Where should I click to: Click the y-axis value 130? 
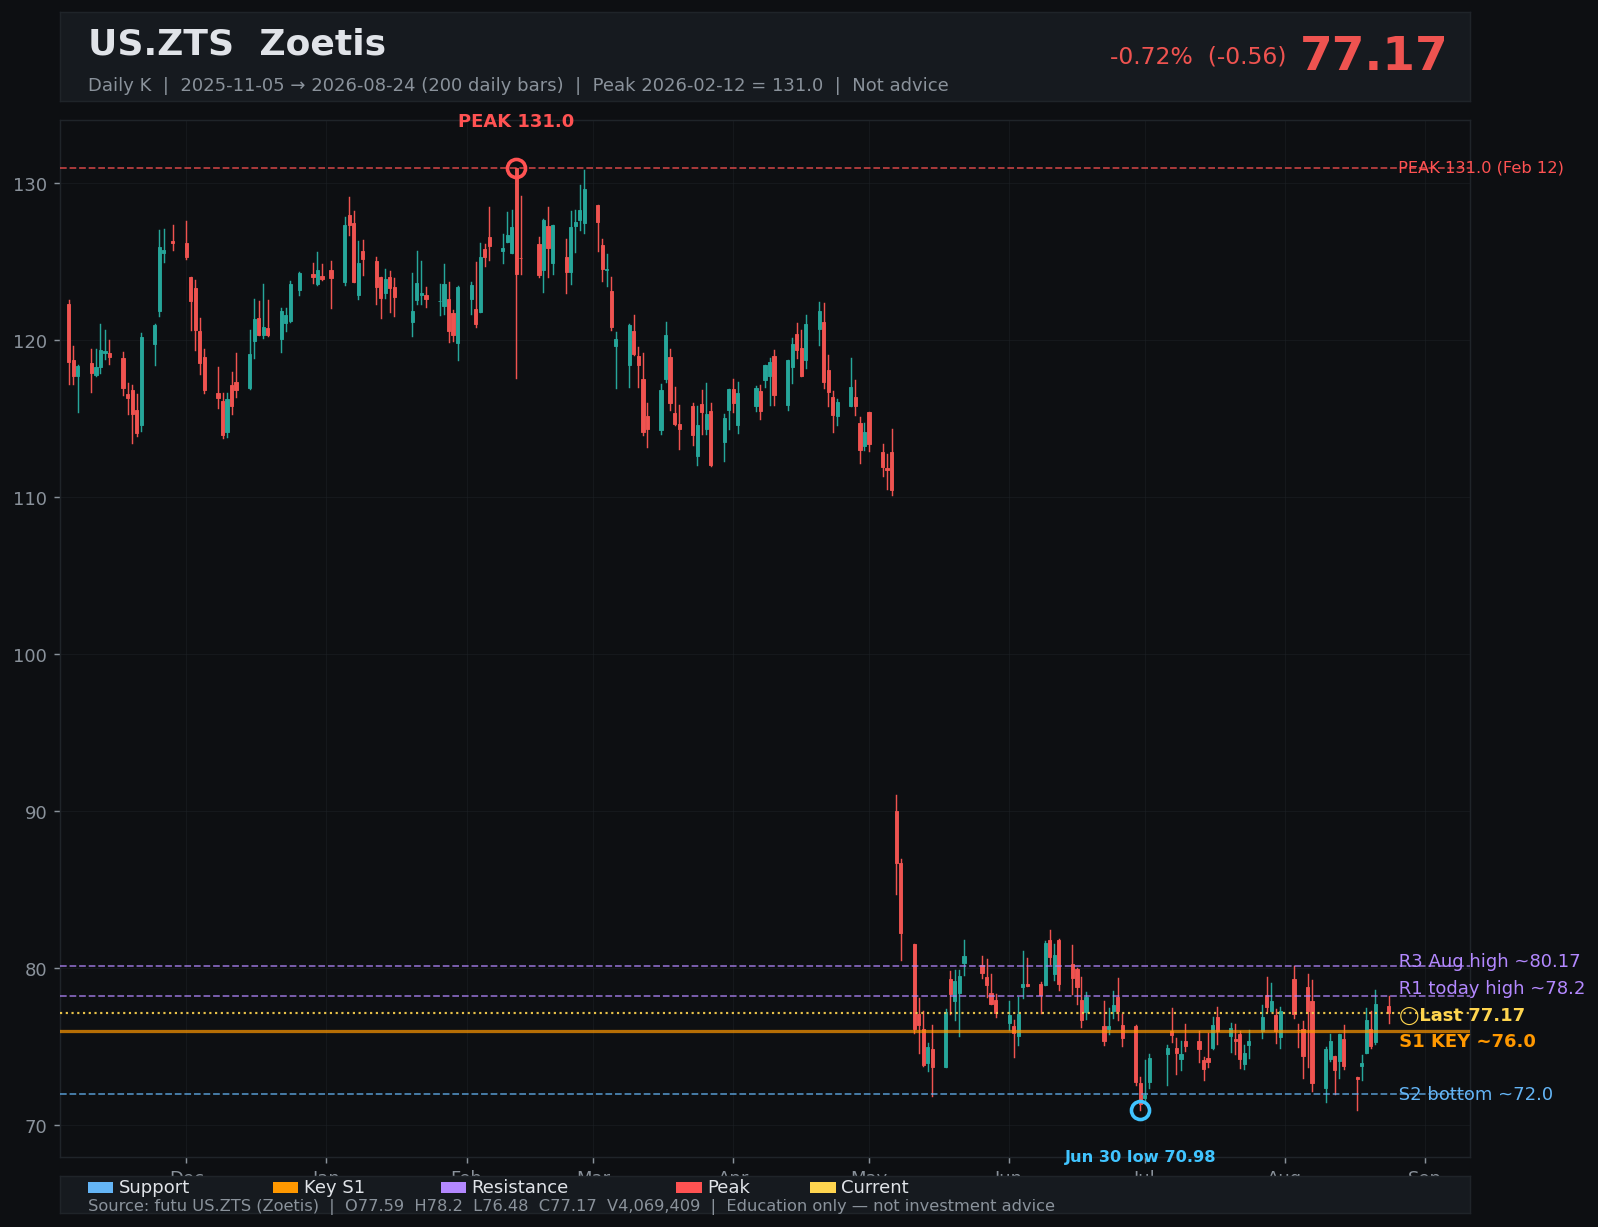30,185
